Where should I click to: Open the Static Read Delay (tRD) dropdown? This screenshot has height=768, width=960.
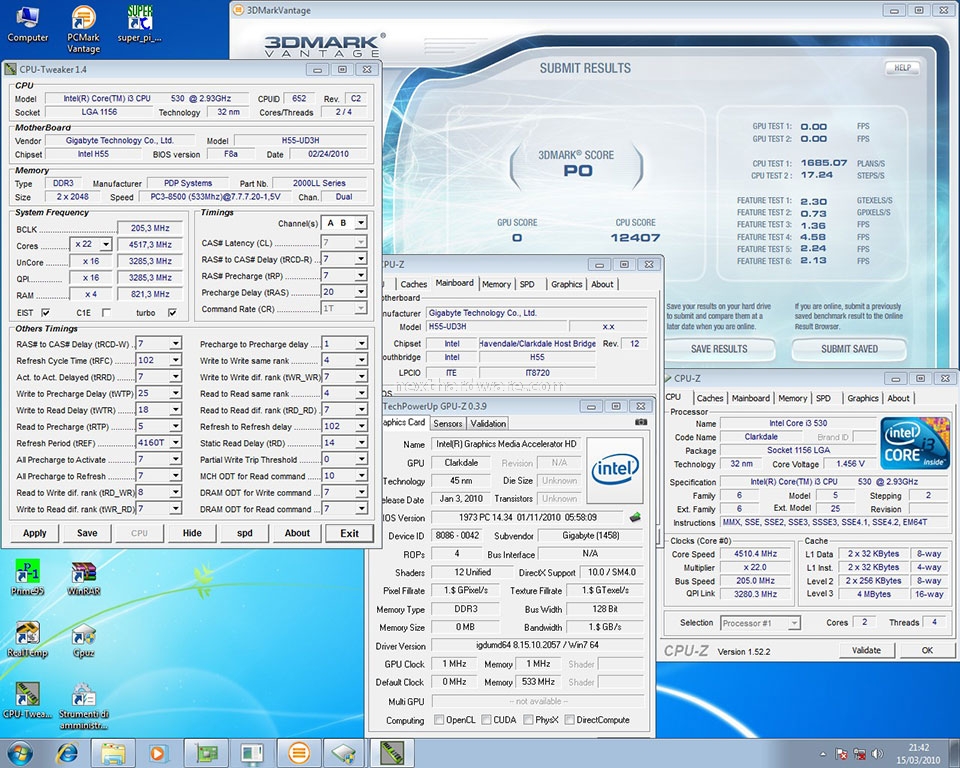(x=361, y=442)
